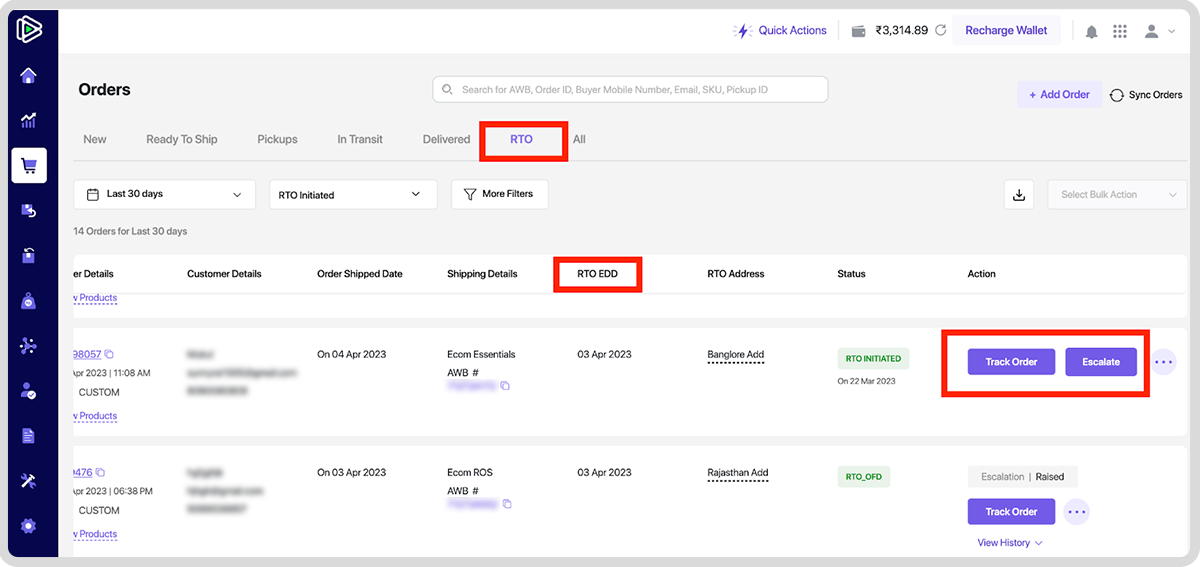Click the order search field

[630, 89]
